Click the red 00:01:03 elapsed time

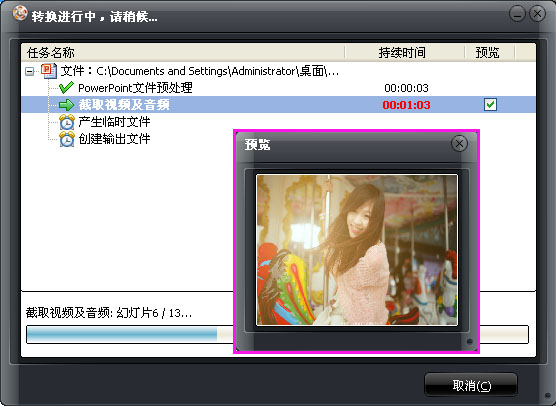click(406, 105)
